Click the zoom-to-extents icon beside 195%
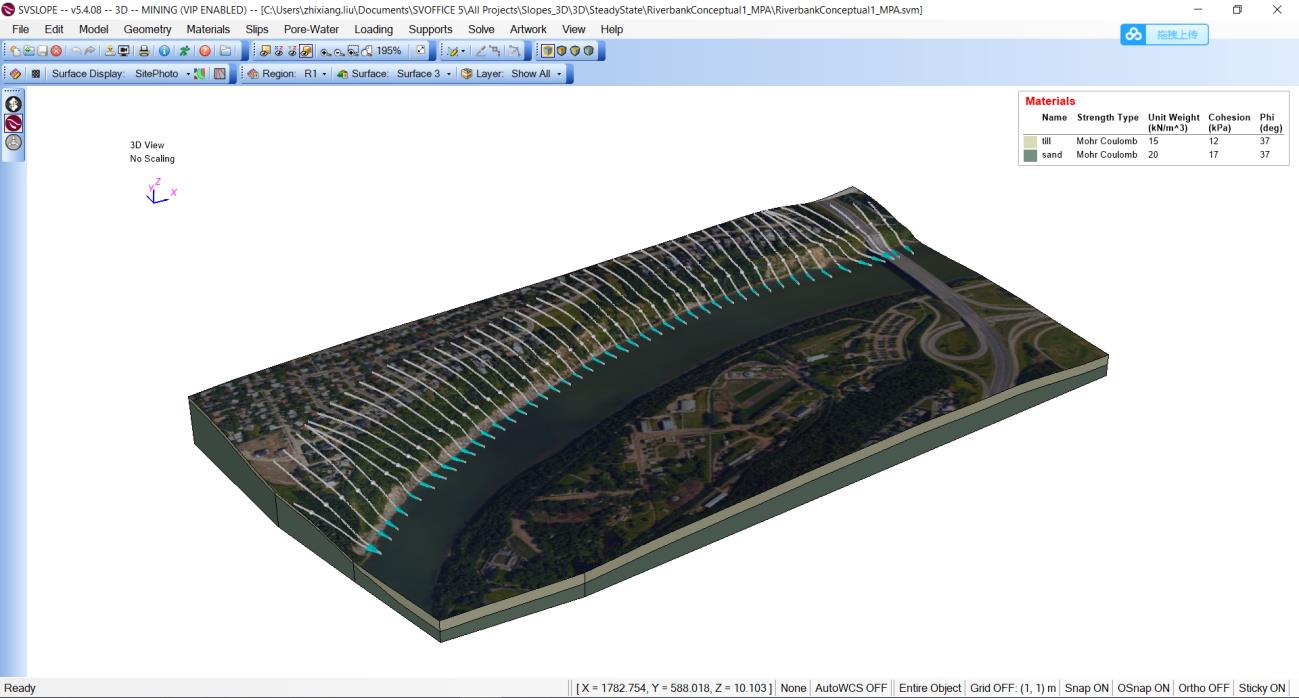Viewport: 1299px width, 698px height. [420, 51]
